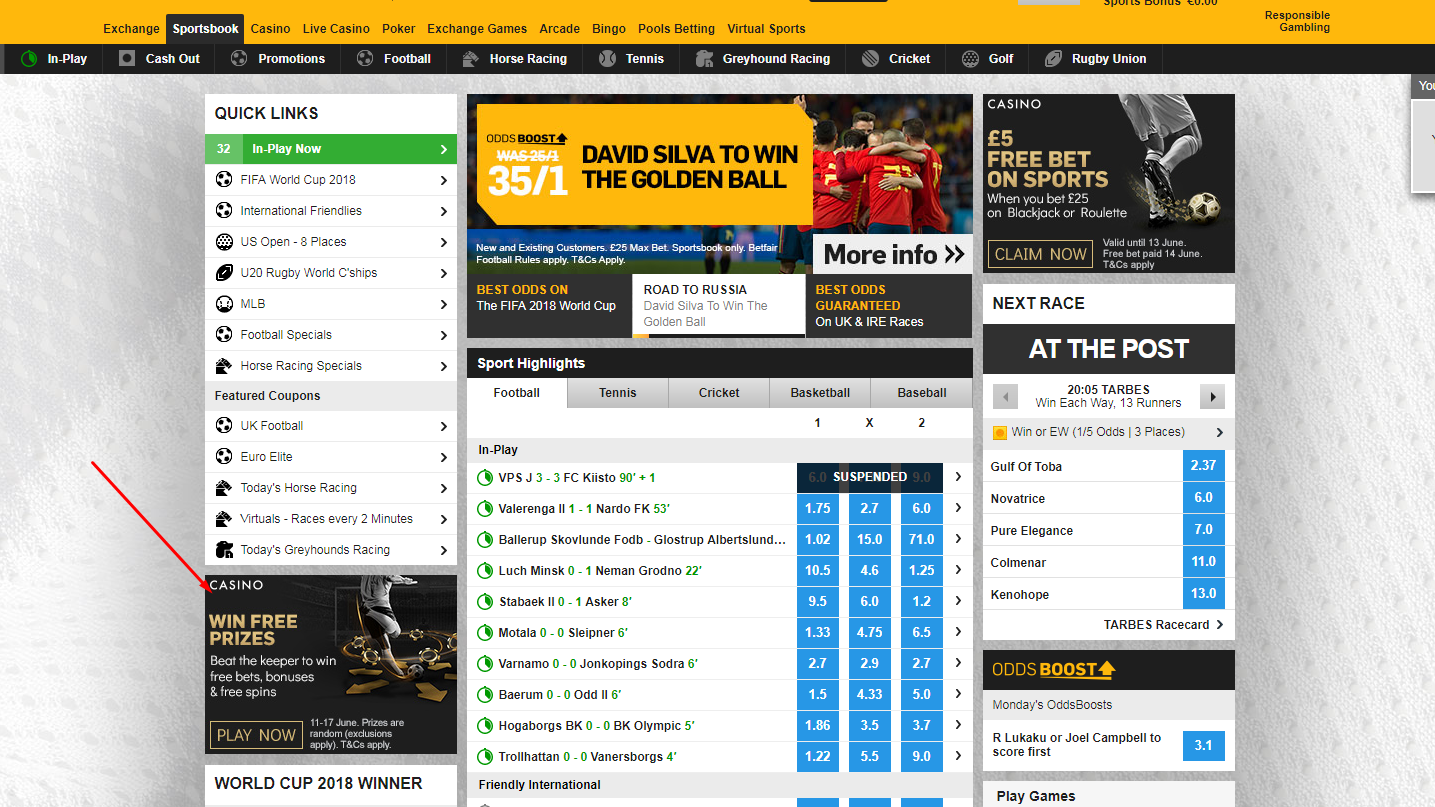Click horse icon beside Horse Racing Specials

[x=224, y=366]
